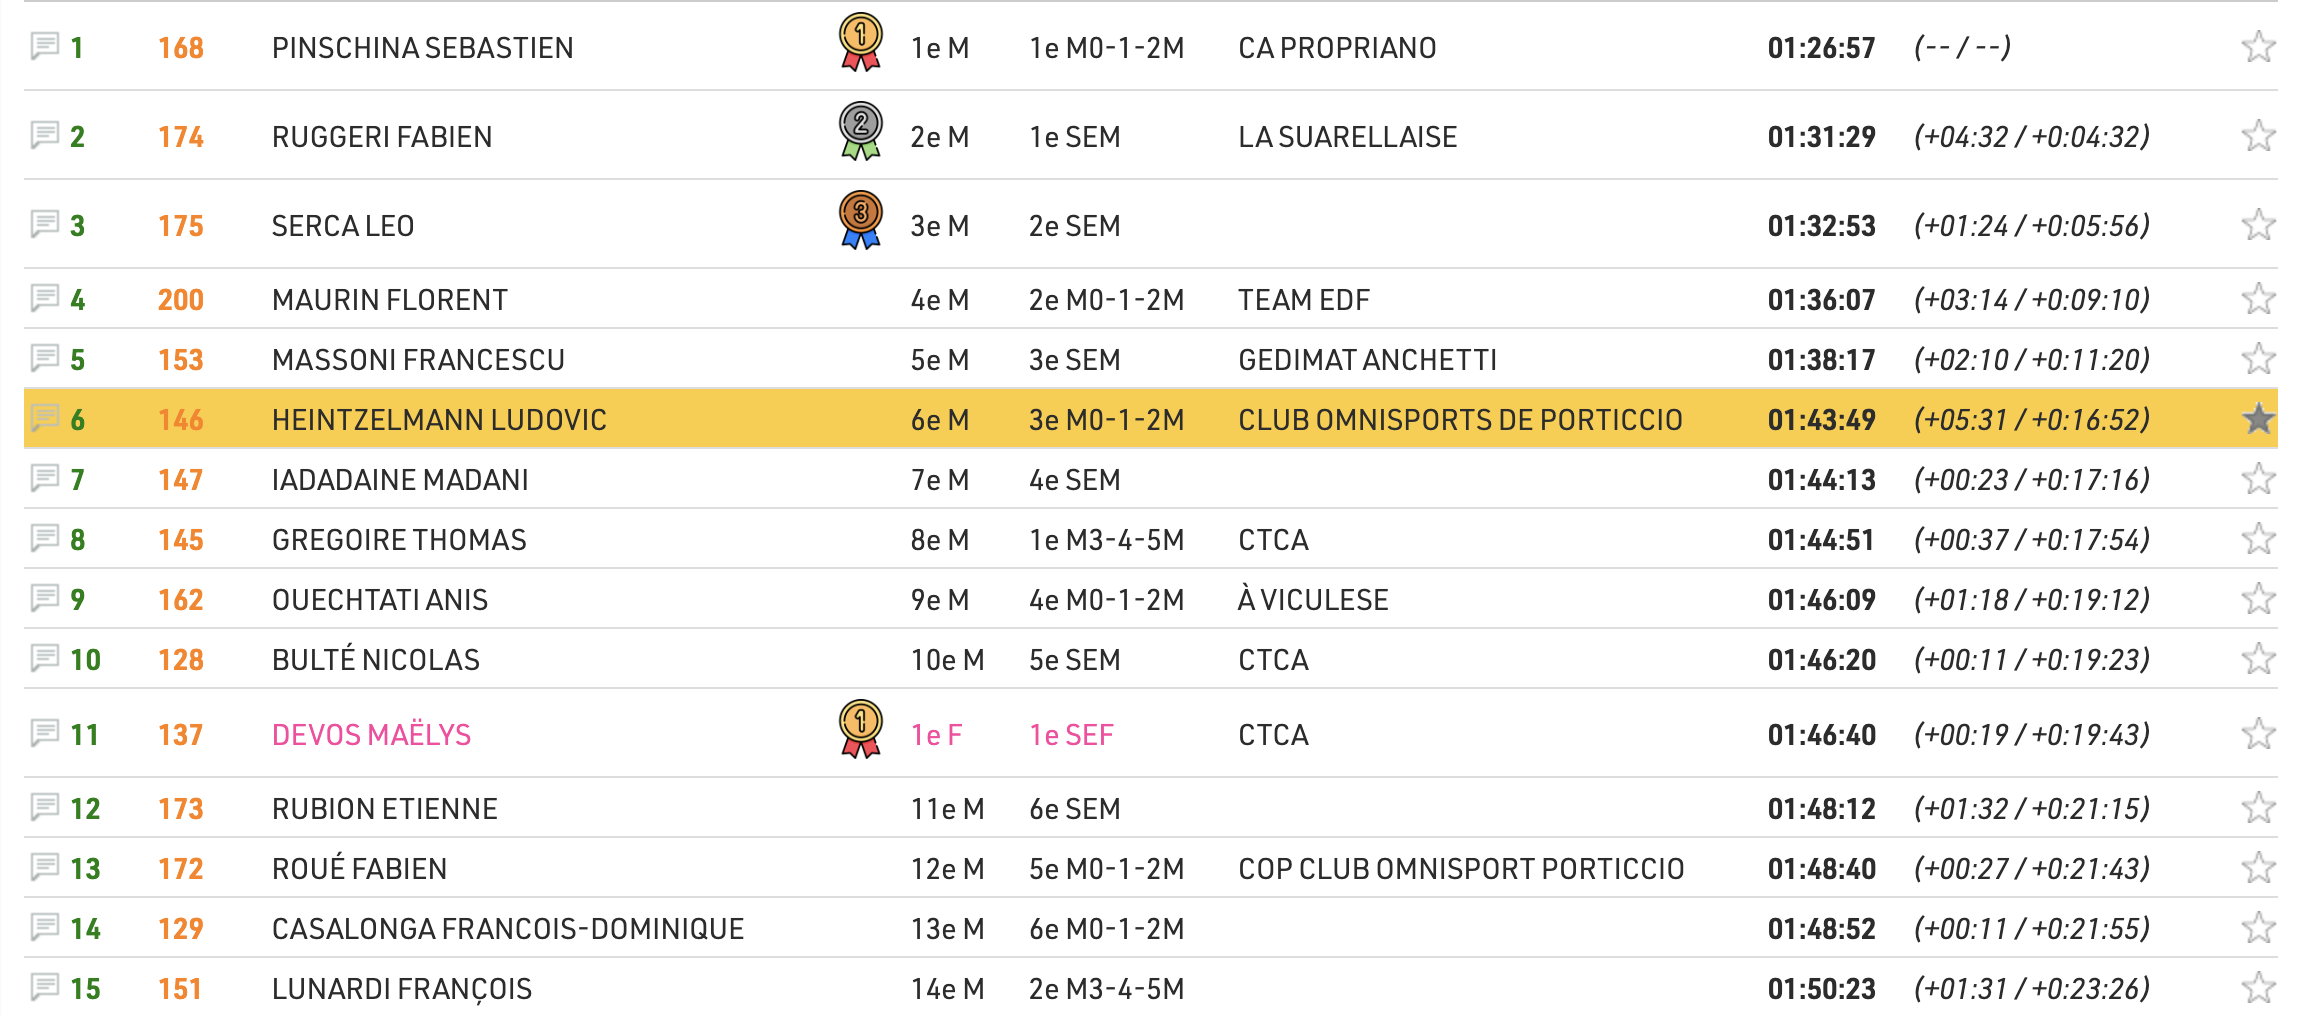
Task: Favorite Pinschina Sebastien with the star
Action: tap(2258, 47)
